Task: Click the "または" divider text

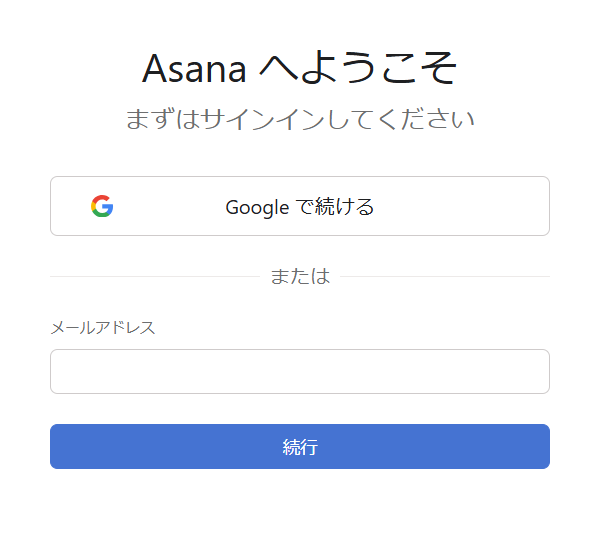Action: [300, 276]
